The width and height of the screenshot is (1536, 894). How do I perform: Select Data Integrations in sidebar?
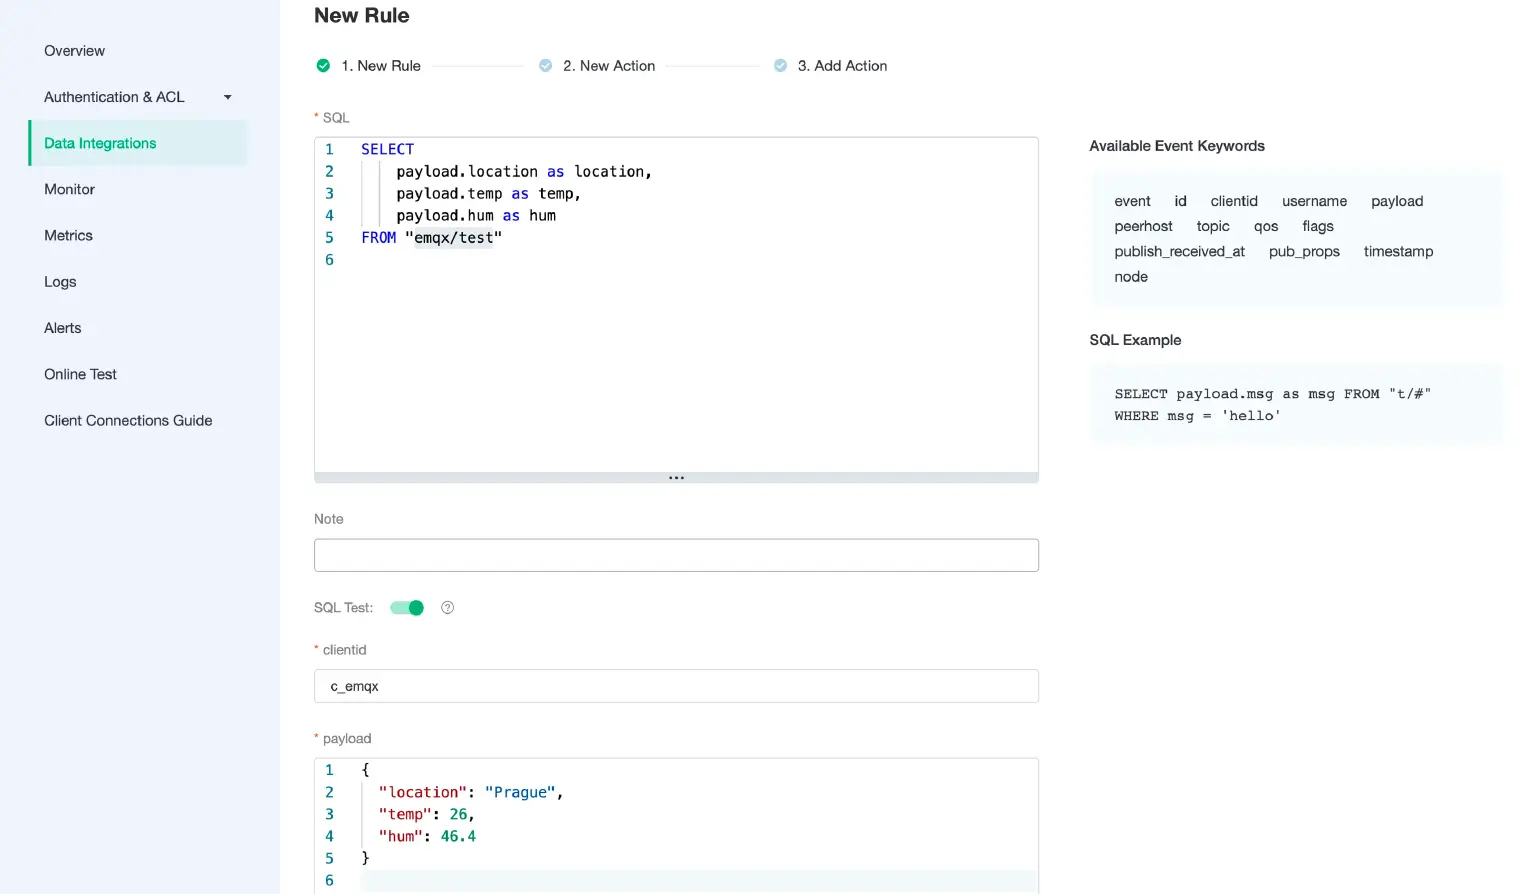pyautogui.click(x=100, y=143)
